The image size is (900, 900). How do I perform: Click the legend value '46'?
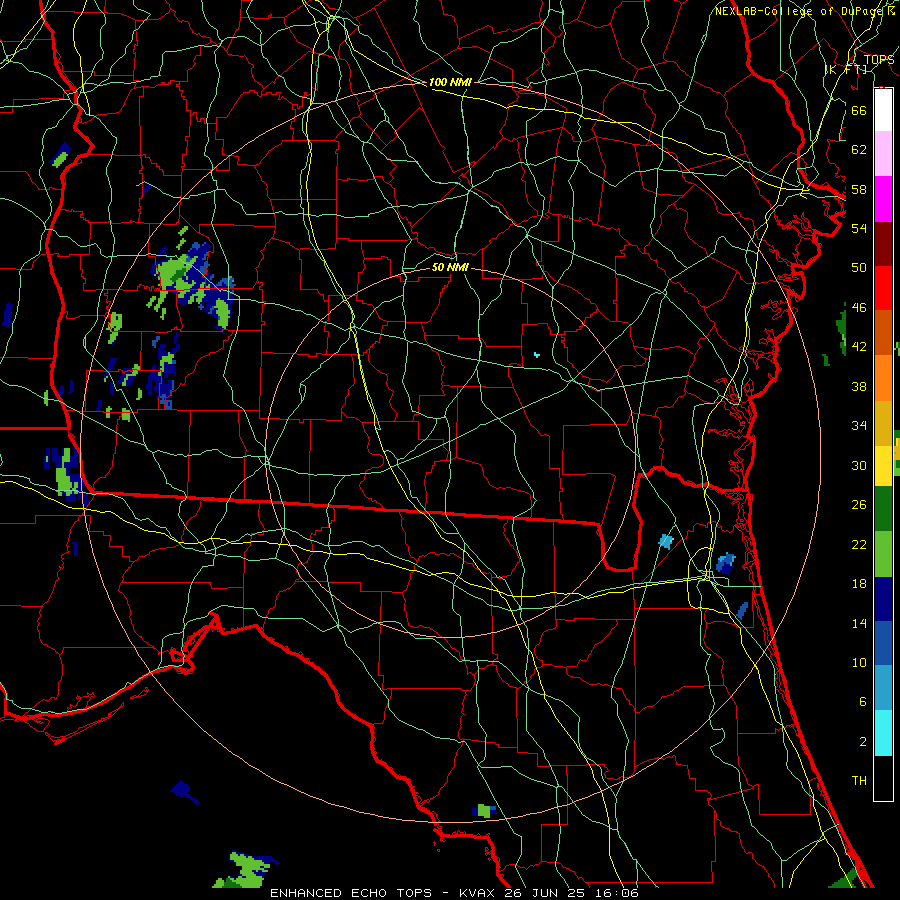[859, 308]
